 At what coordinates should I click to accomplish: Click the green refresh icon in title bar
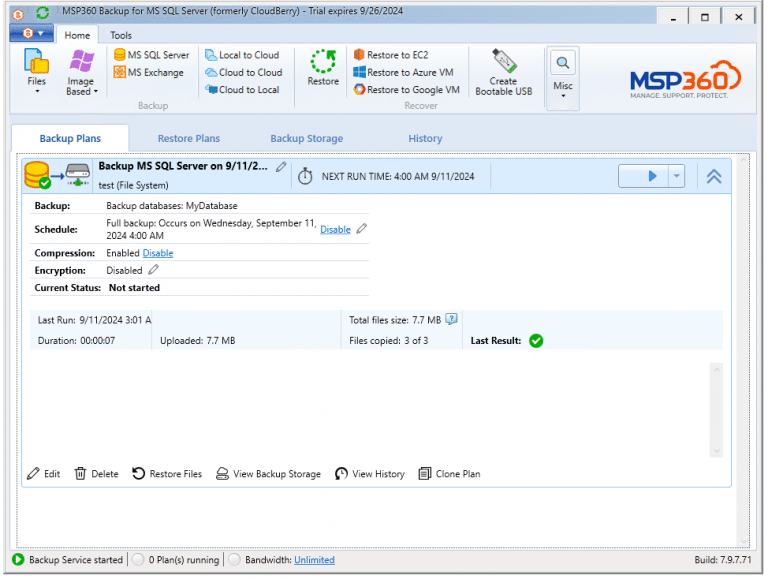(x=42, y=13)
